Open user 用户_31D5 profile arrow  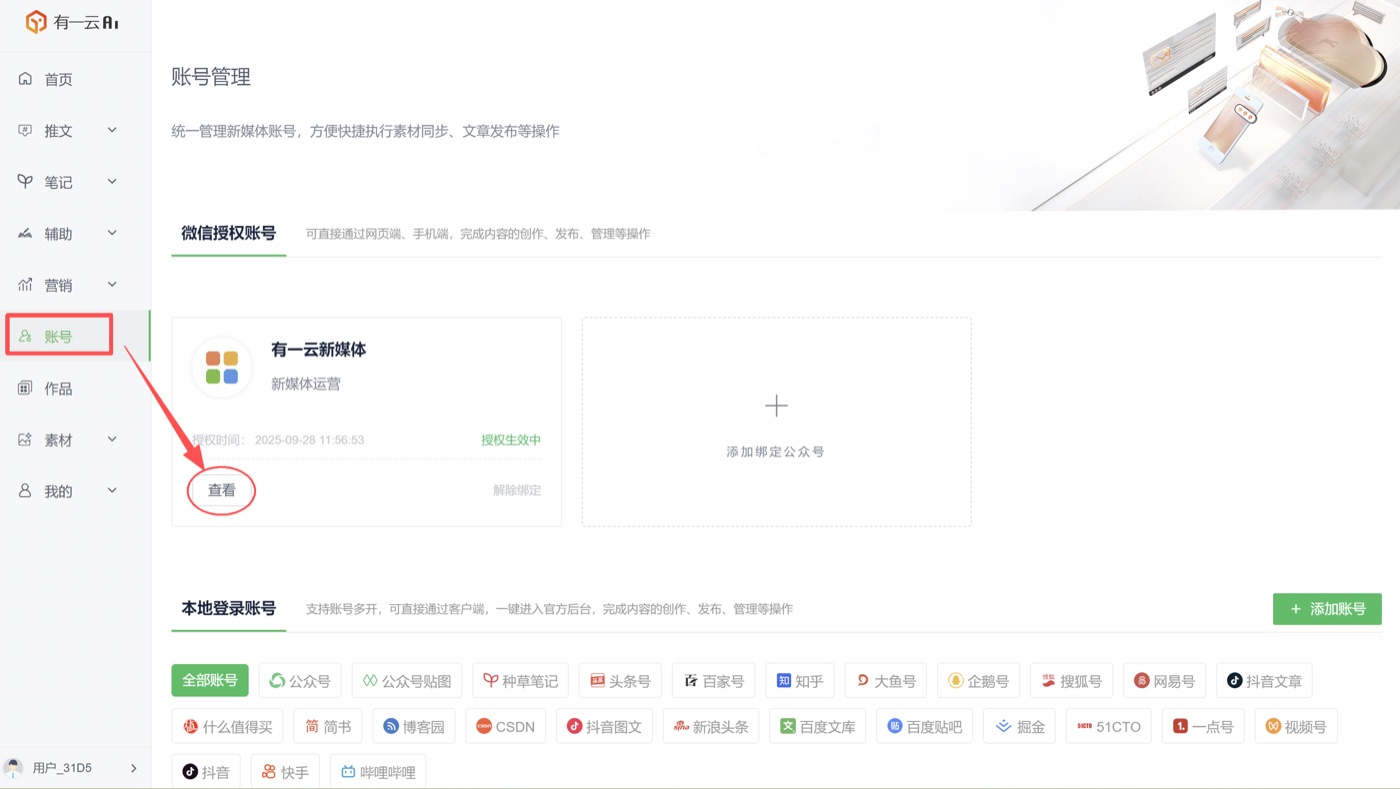134,768
